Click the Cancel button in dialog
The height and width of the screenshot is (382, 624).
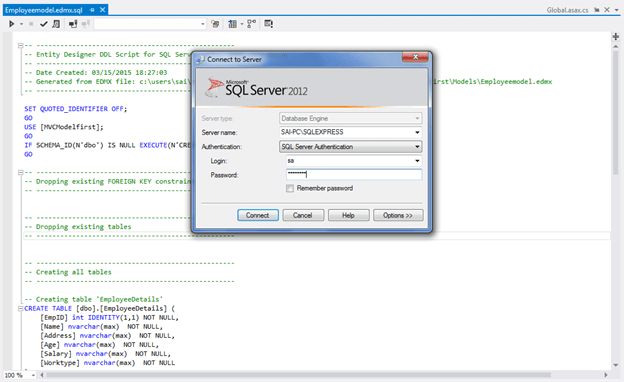pyautogui.click(x=303, y=215)
